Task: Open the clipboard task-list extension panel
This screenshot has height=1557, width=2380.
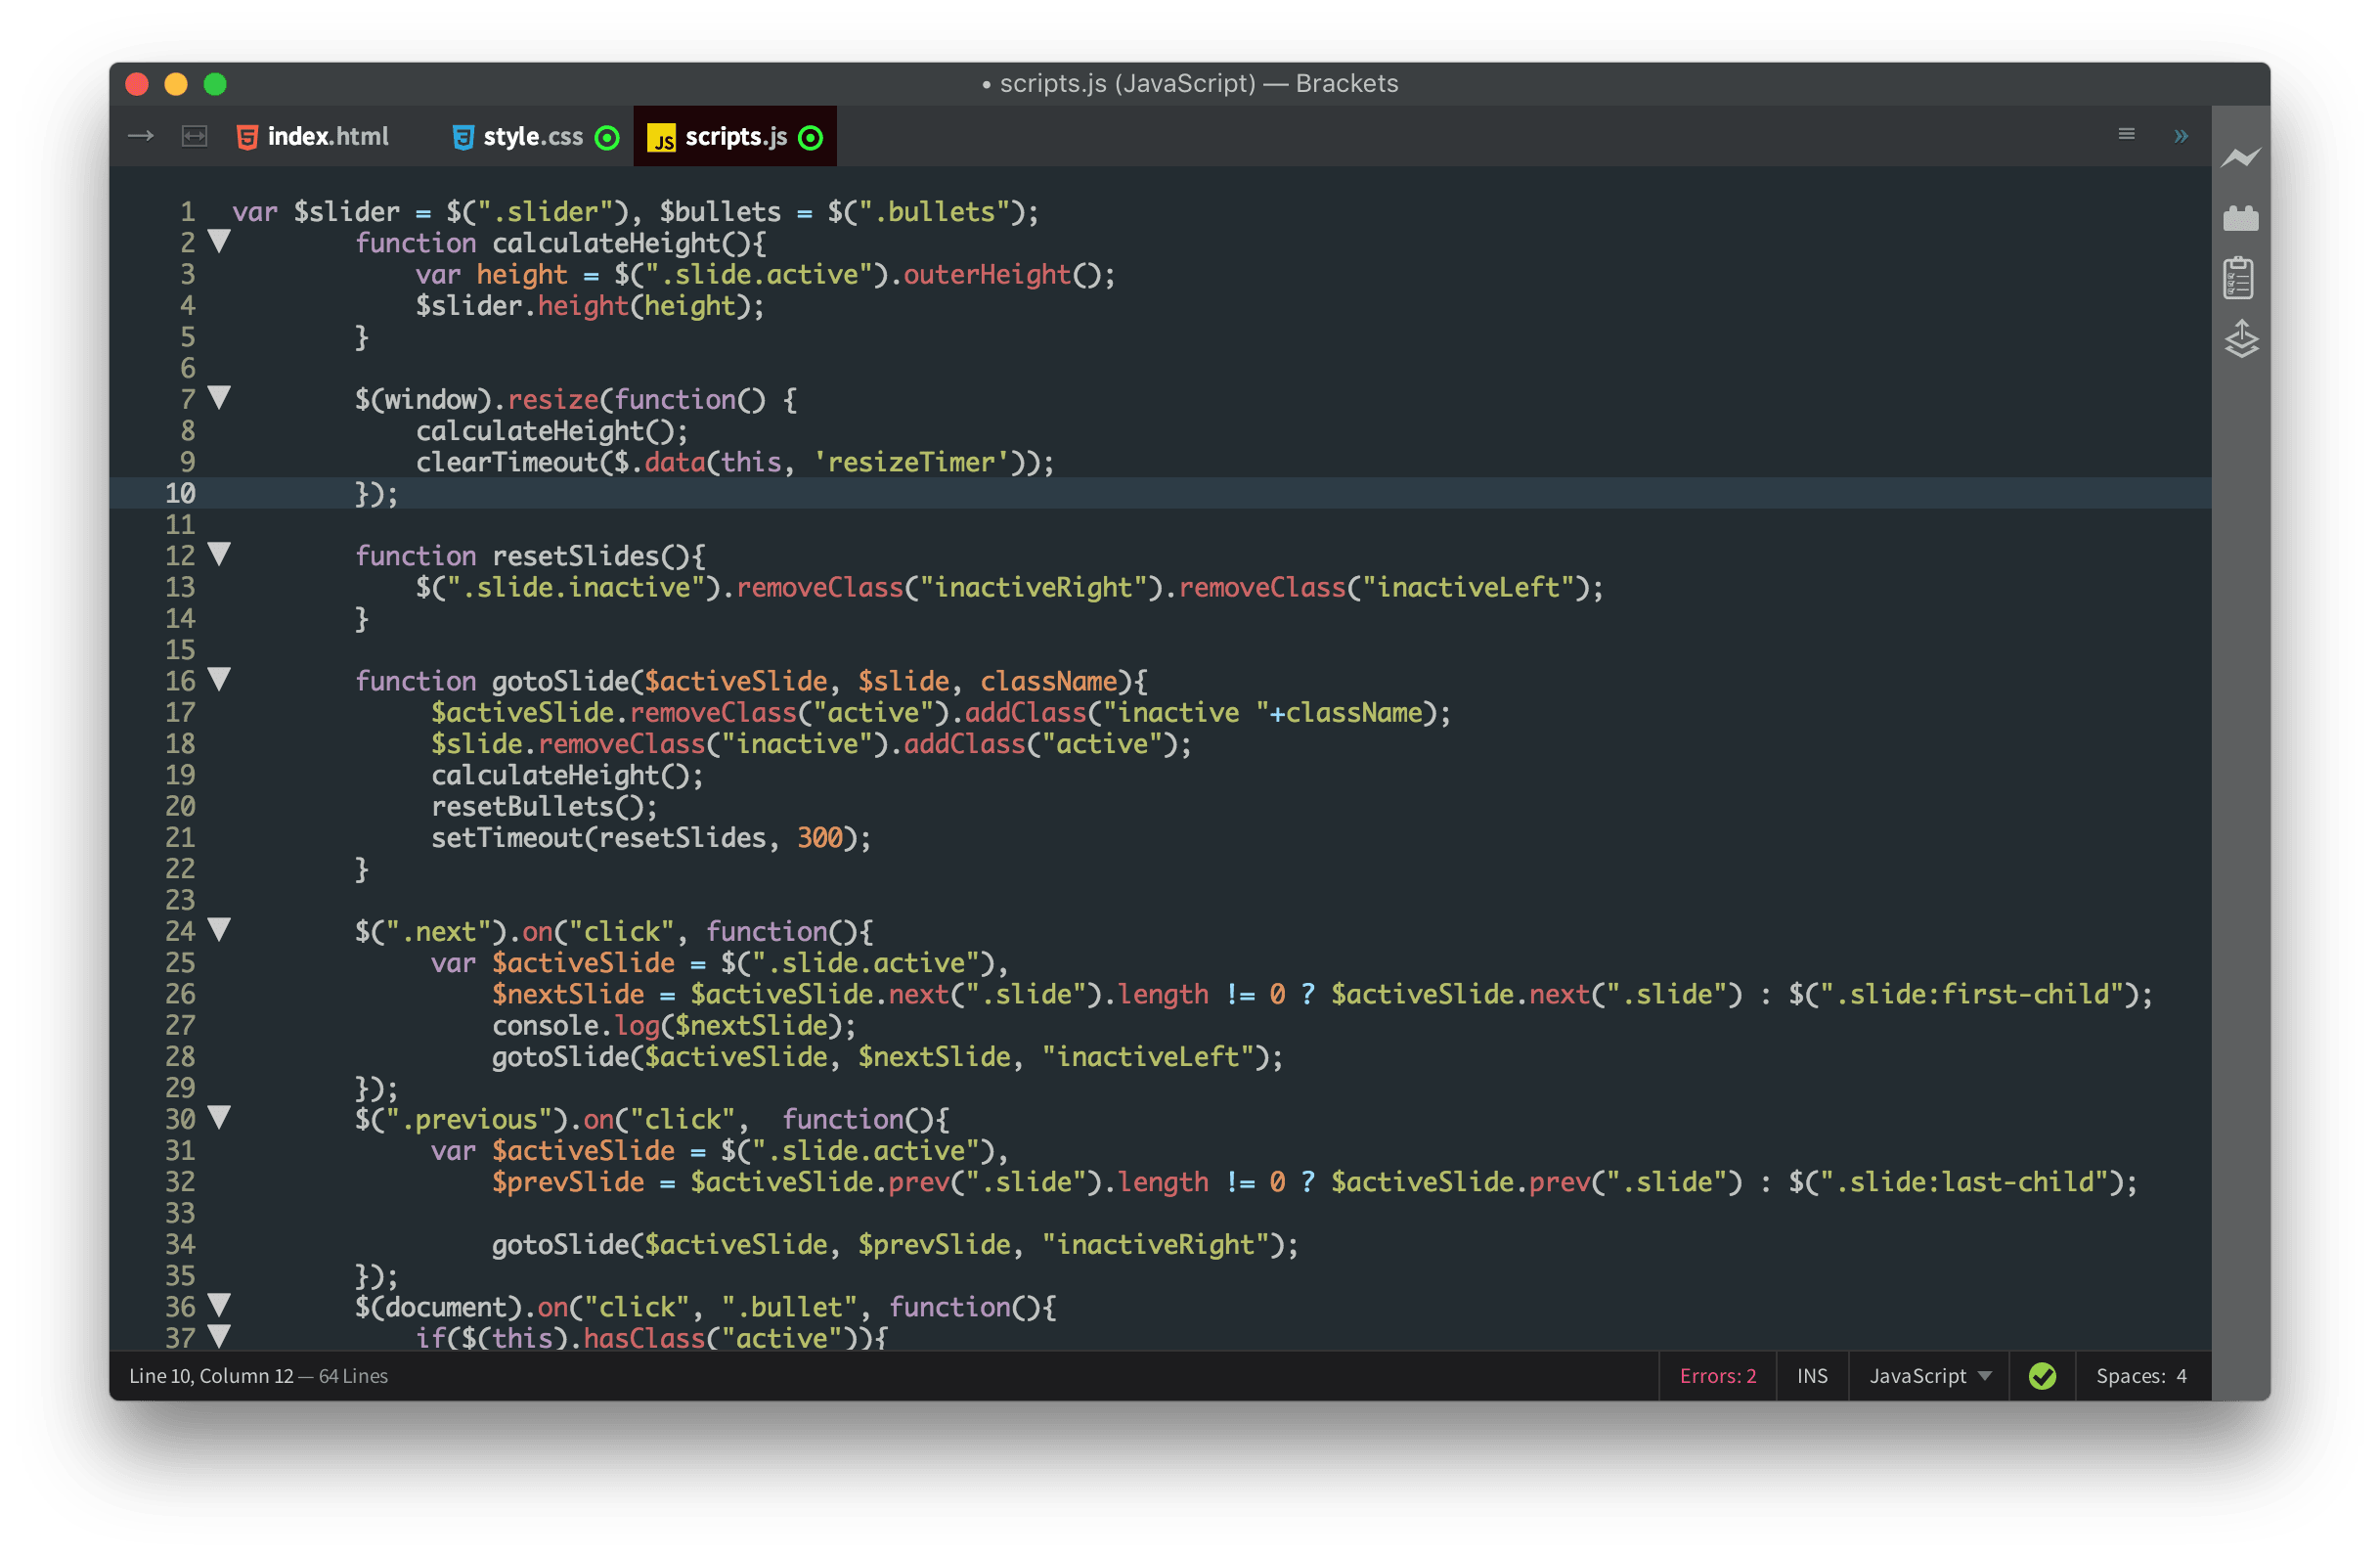Action: 2241,278
